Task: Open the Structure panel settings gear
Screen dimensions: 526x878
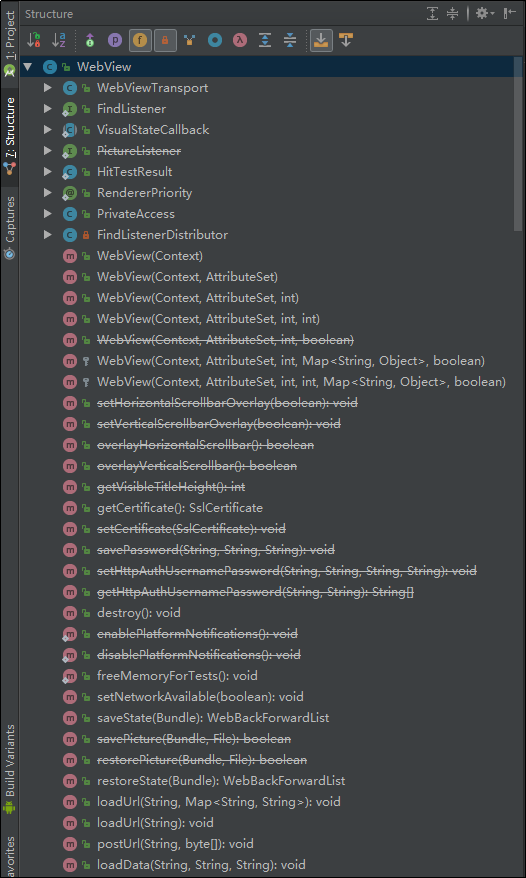Action: 485,13
